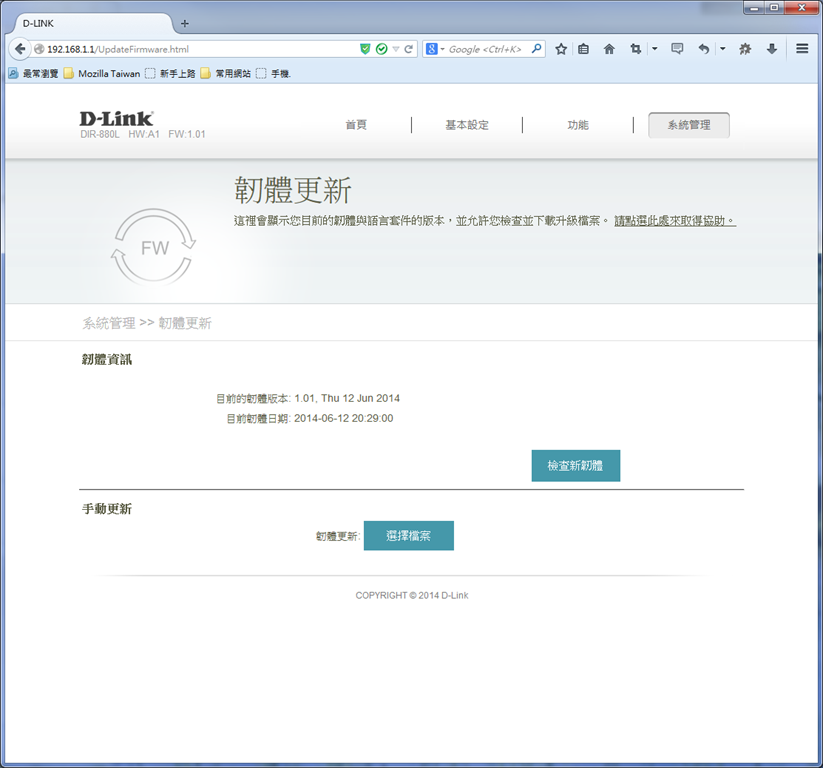Click the D-Link logo
Viewport: 823px width, 768px height.
(x=117, y=119)
